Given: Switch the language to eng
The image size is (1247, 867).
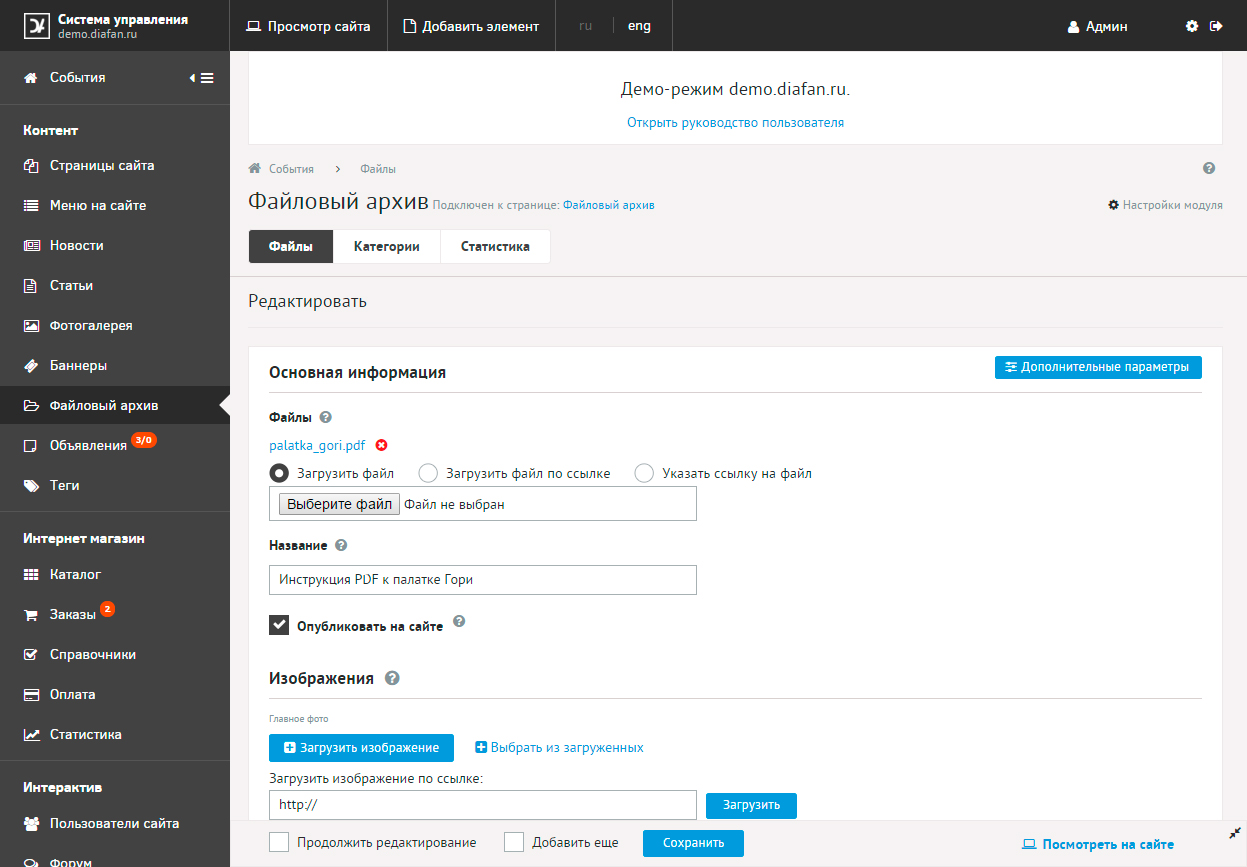Looking at the screenshot, I should tap(639, 26).
